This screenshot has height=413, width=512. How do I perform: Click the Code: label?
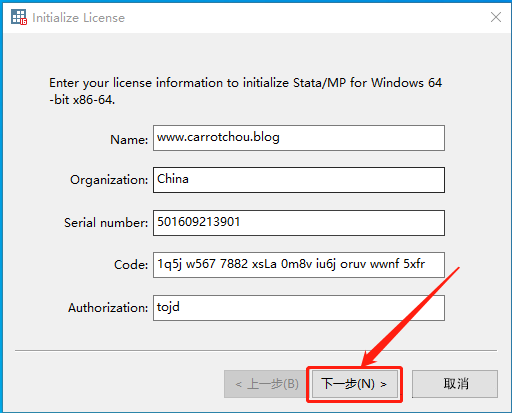tap(131, 265)
